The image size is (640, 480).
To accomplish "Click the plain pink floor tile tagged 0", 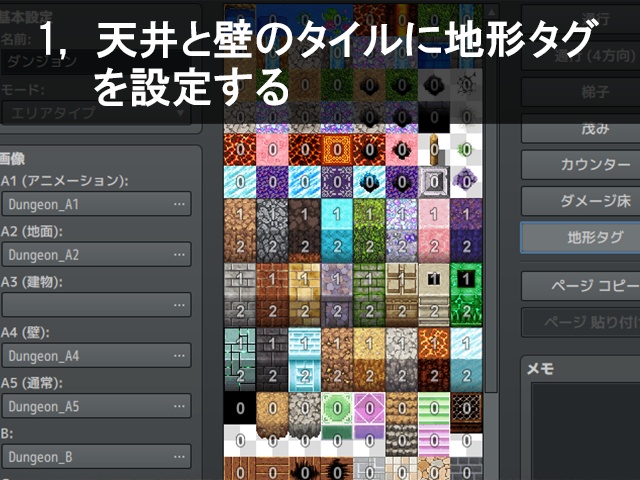I will 272,150.
